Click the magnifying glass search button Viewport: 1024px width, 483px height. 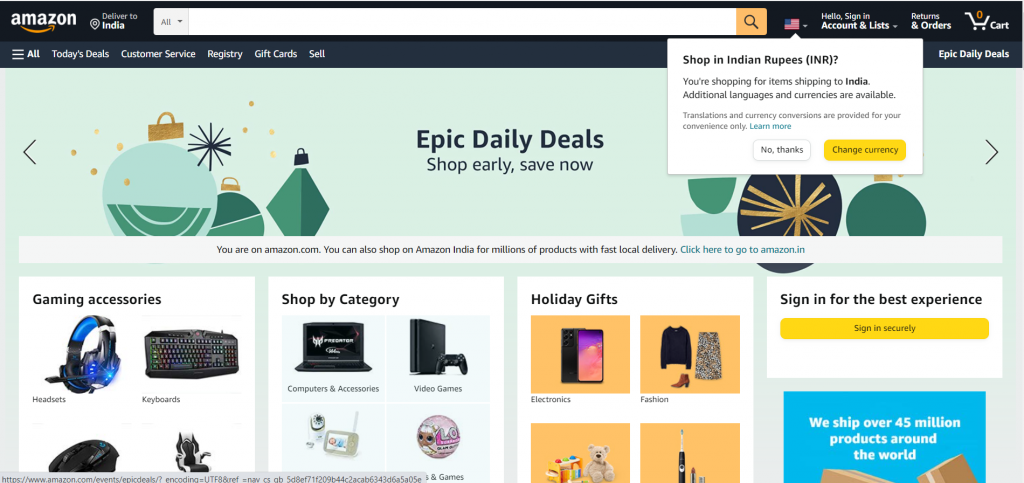pyautogui.click(x=751, y=22)
